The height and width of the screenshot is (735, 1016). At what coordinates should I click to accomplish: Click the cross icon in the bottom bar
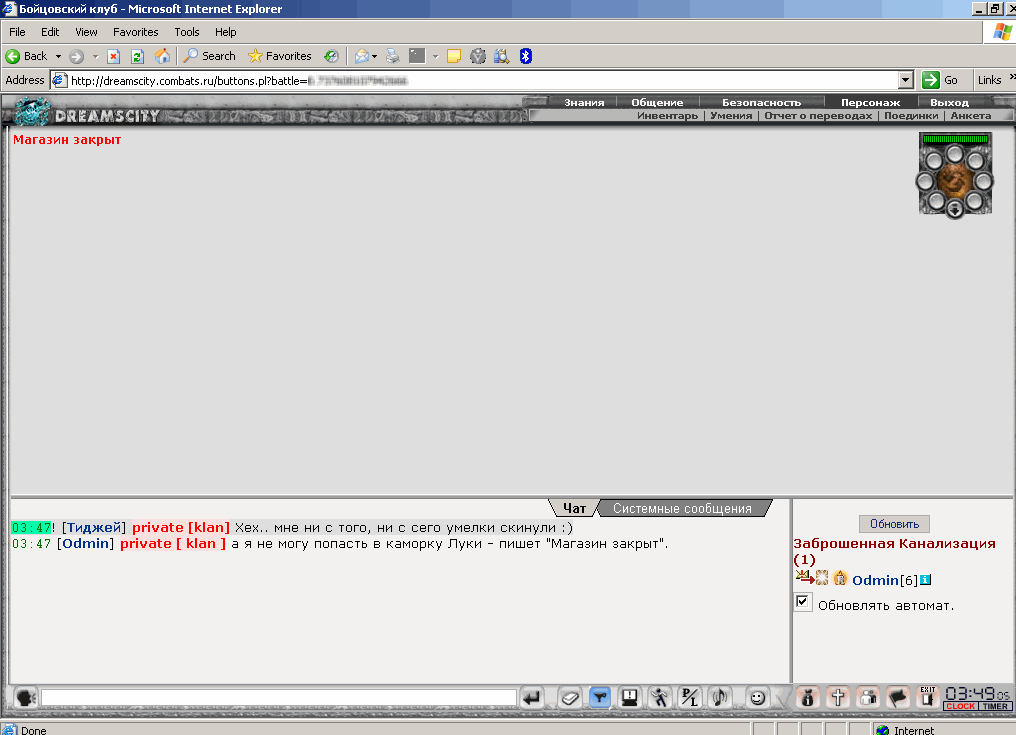[838, 697]
